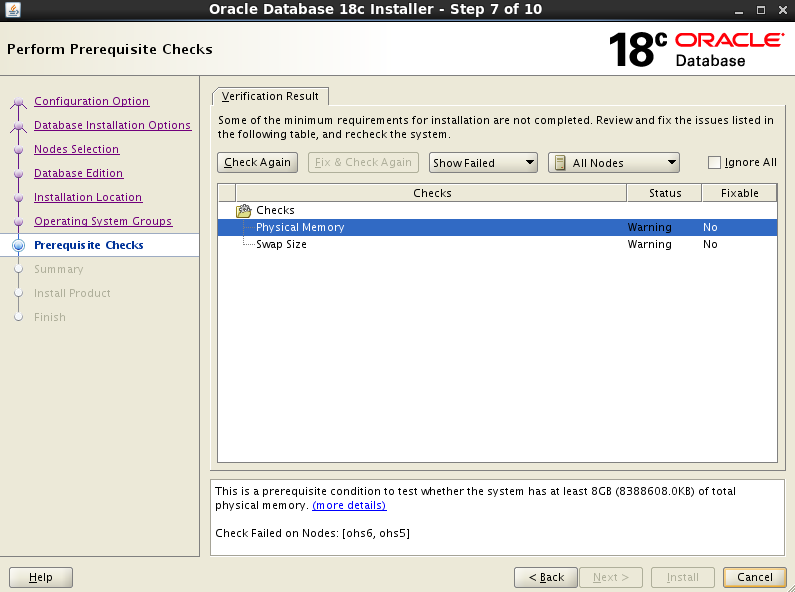Click the Prerequisite Checks step bullet icon
The height and width of the screenshot is (592, 795).
(19, 245)
